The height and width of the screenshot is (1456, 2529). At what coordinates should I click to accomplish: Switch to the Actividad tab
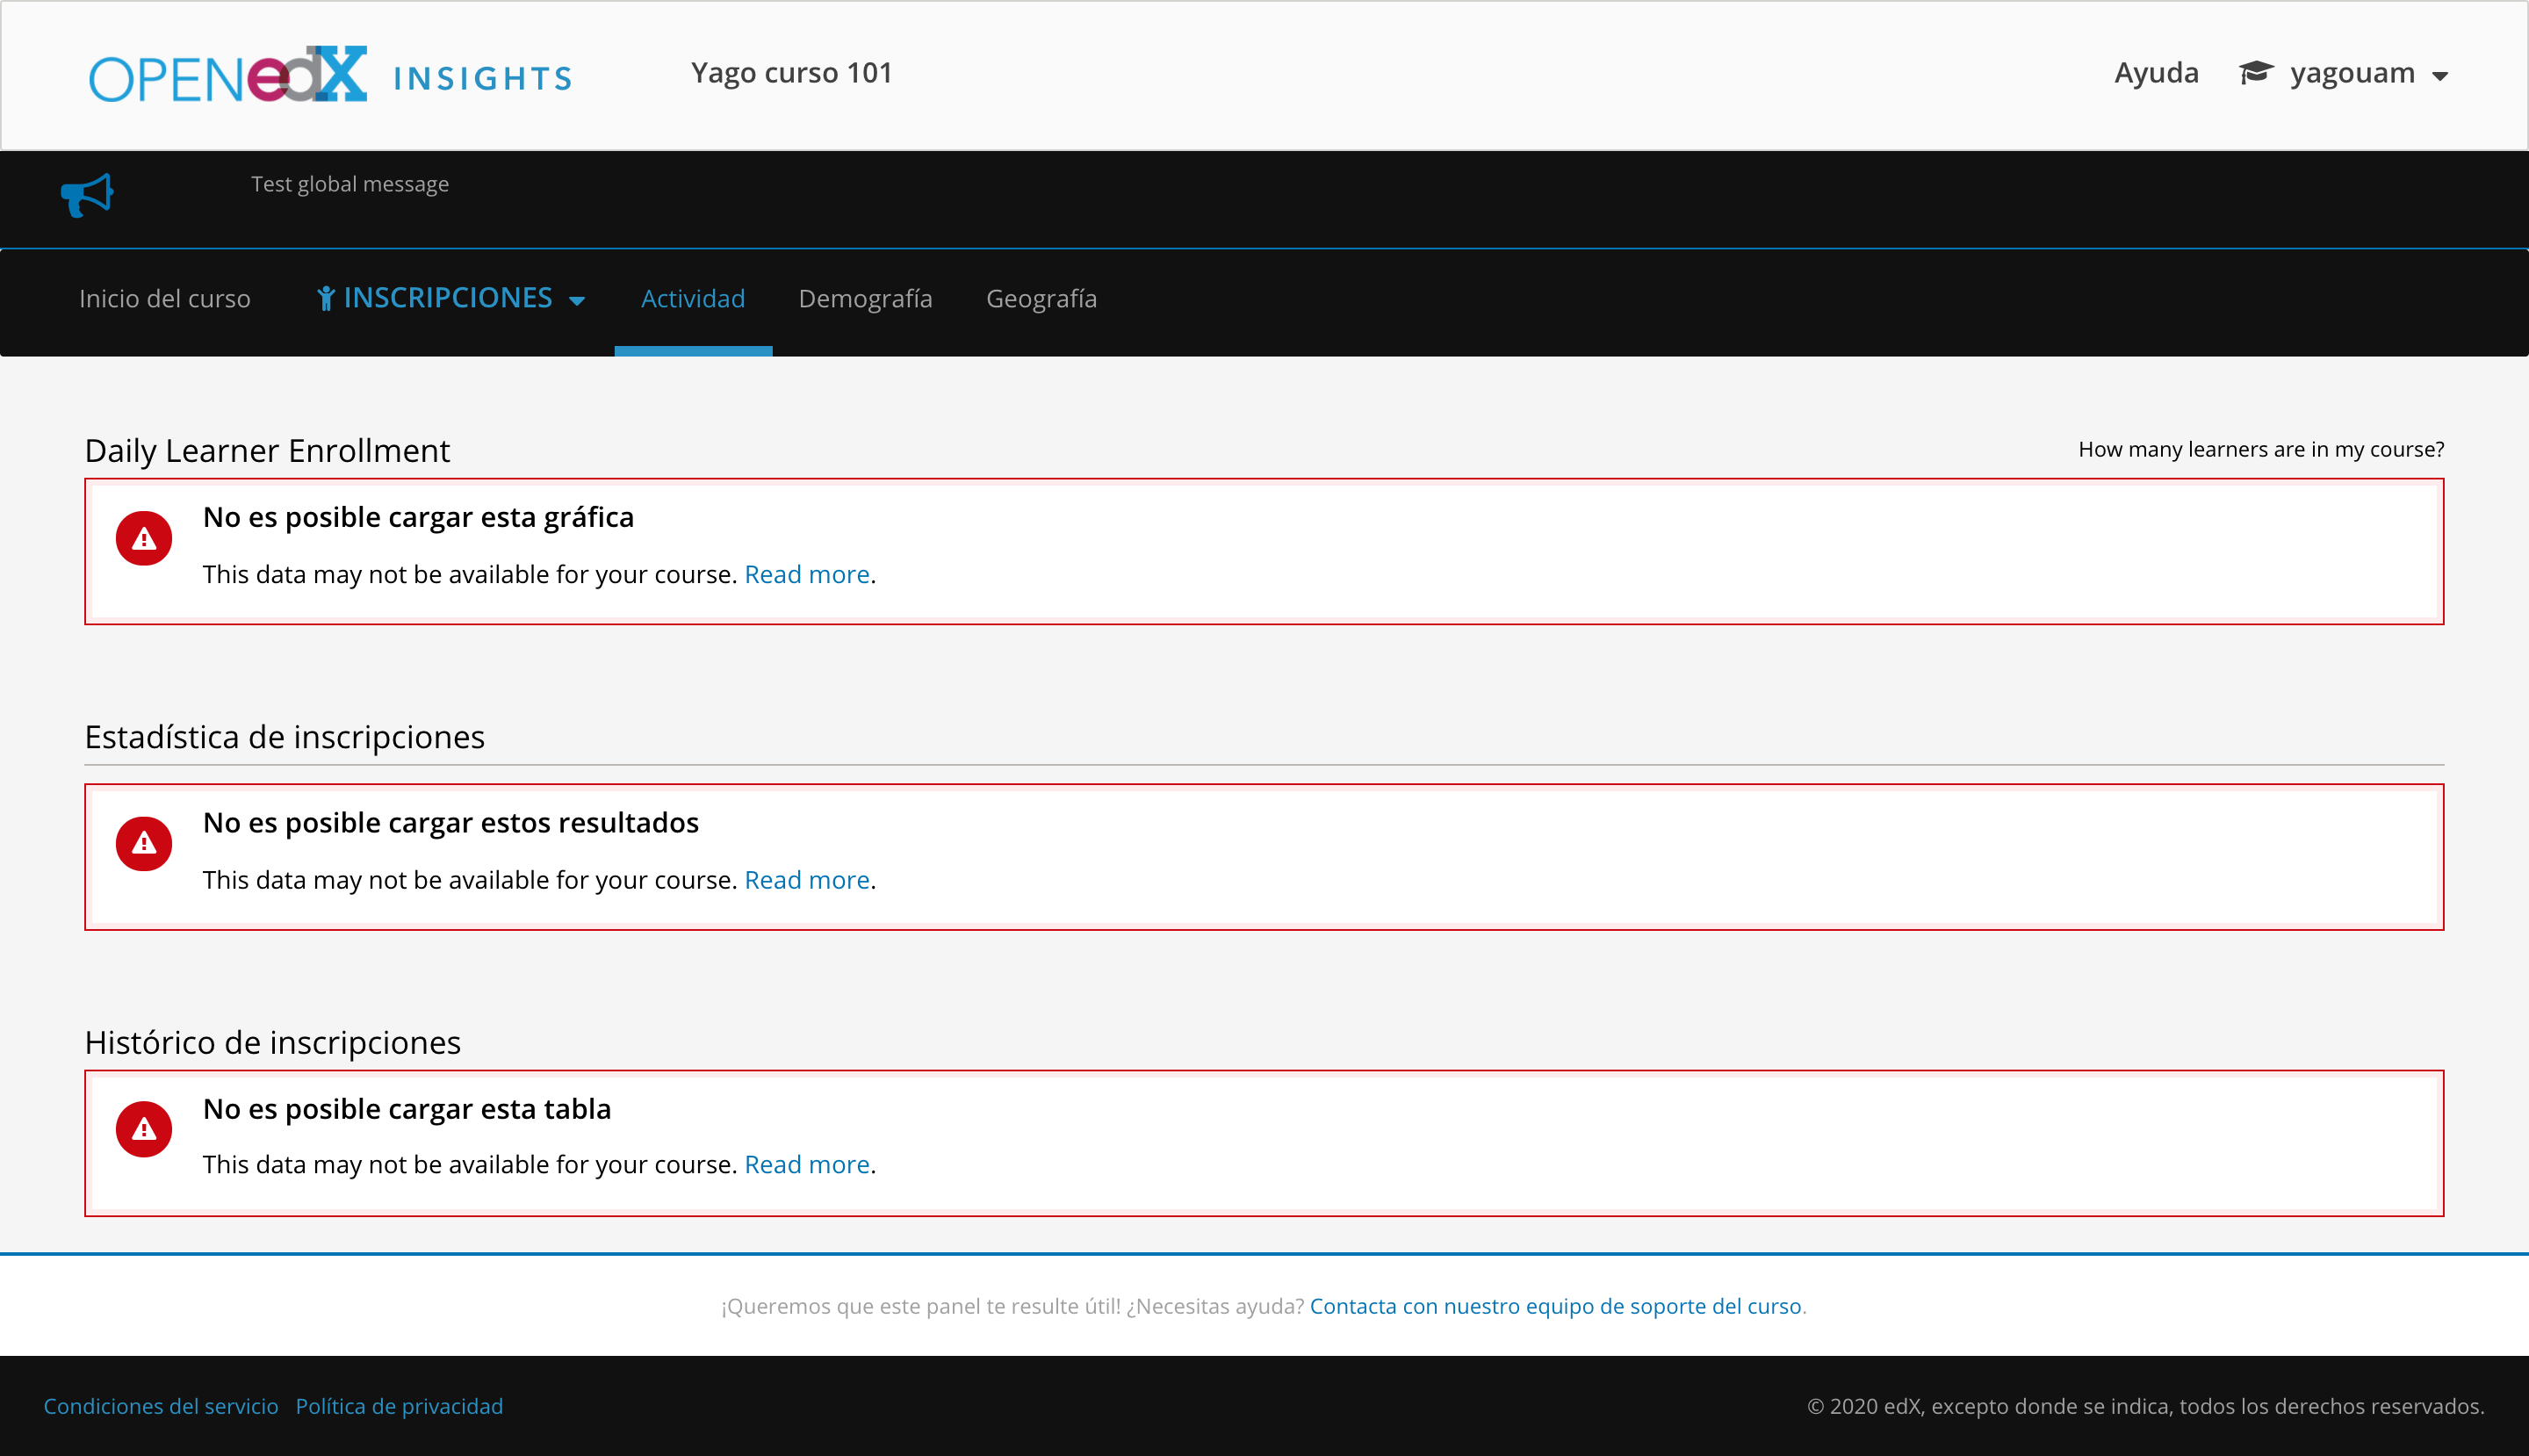(692, 299)
